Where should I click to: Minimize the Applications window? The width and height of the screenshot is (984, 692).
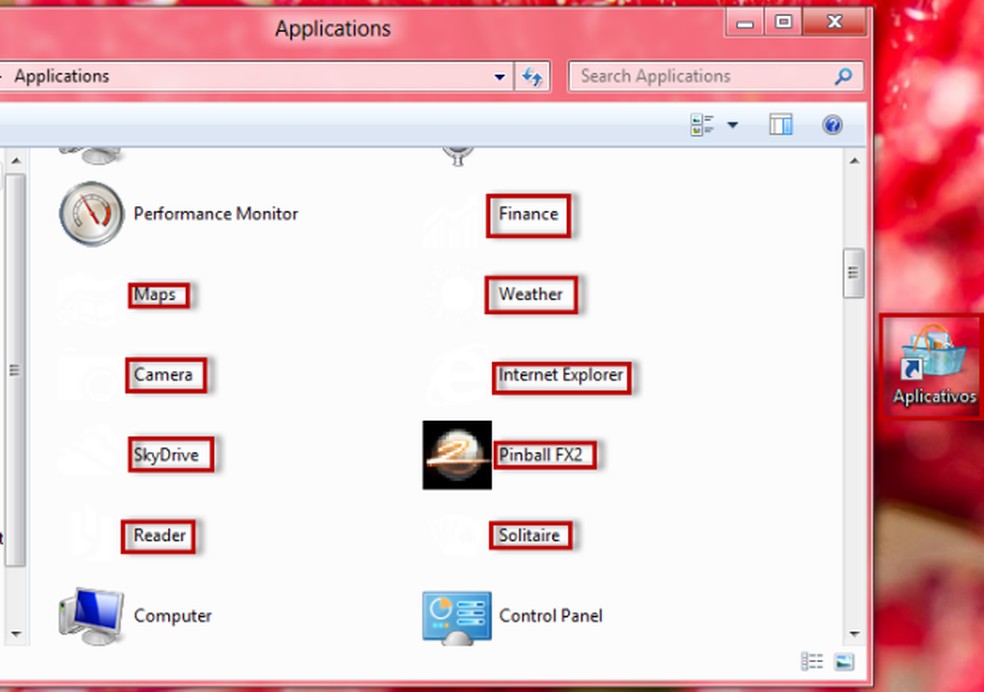(x=745, y=23)
